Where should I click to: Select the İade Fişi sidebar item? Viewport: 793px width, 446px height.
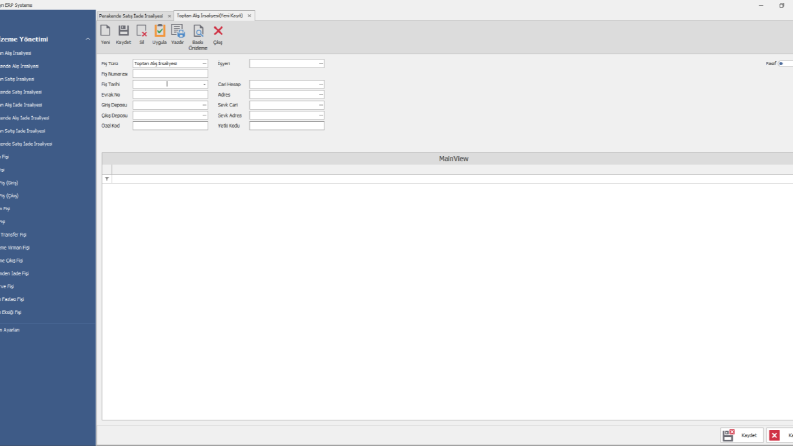click(x=15, y=274)
